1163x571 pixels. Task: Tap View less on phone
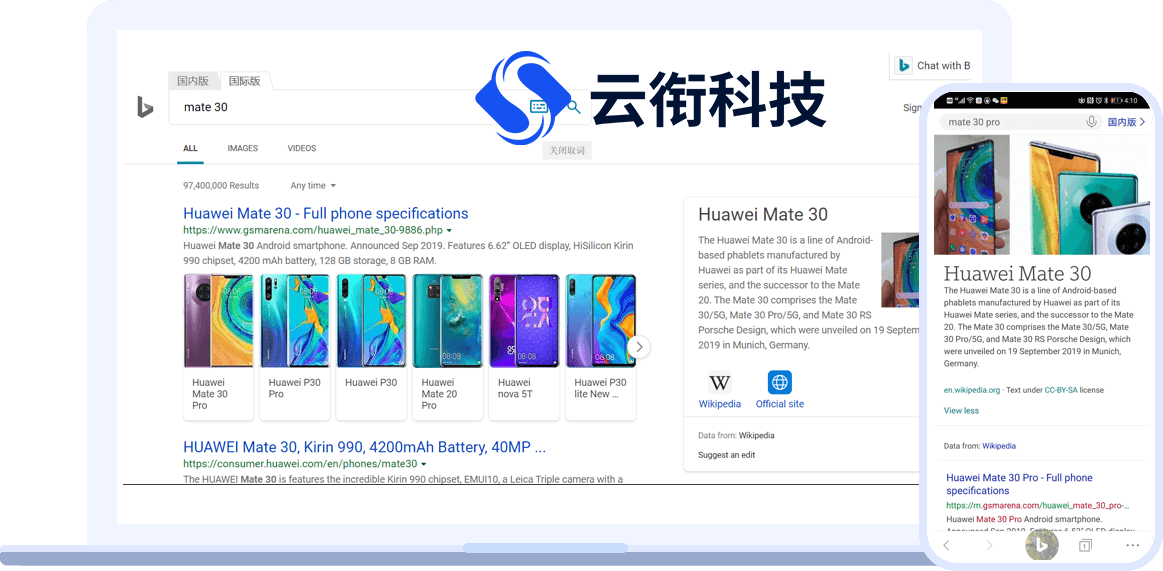961,410
